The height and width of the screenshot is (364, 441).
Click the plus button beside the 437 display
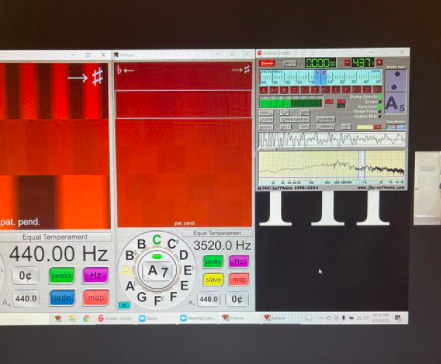click(379, 62)
